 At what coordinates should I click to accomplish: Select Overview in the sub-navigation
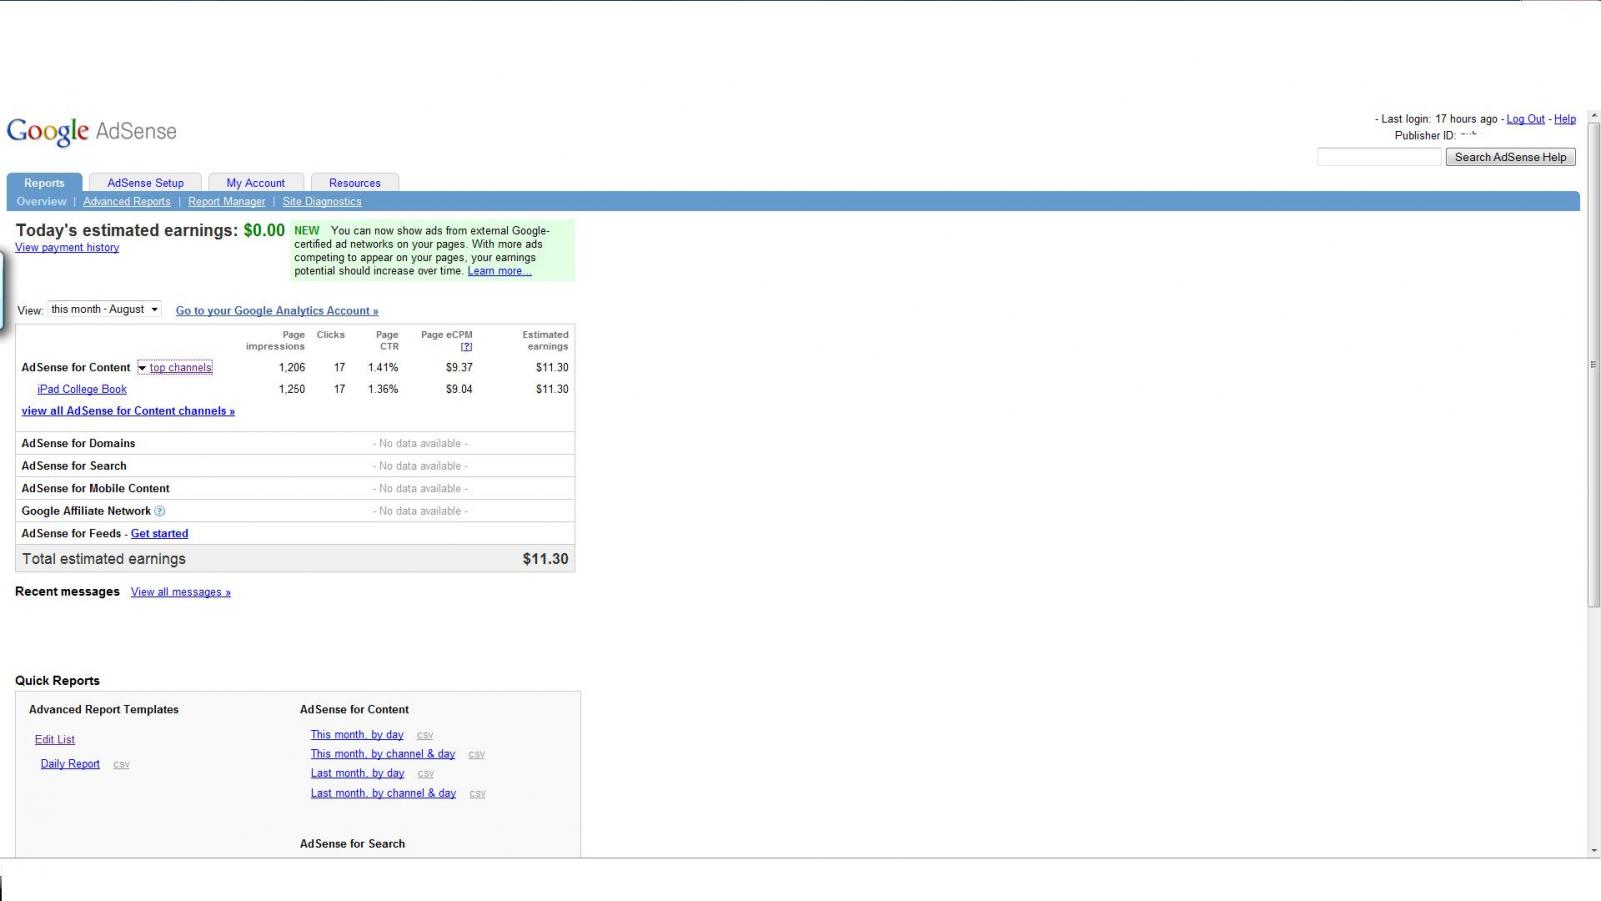[x=41, y=202]
